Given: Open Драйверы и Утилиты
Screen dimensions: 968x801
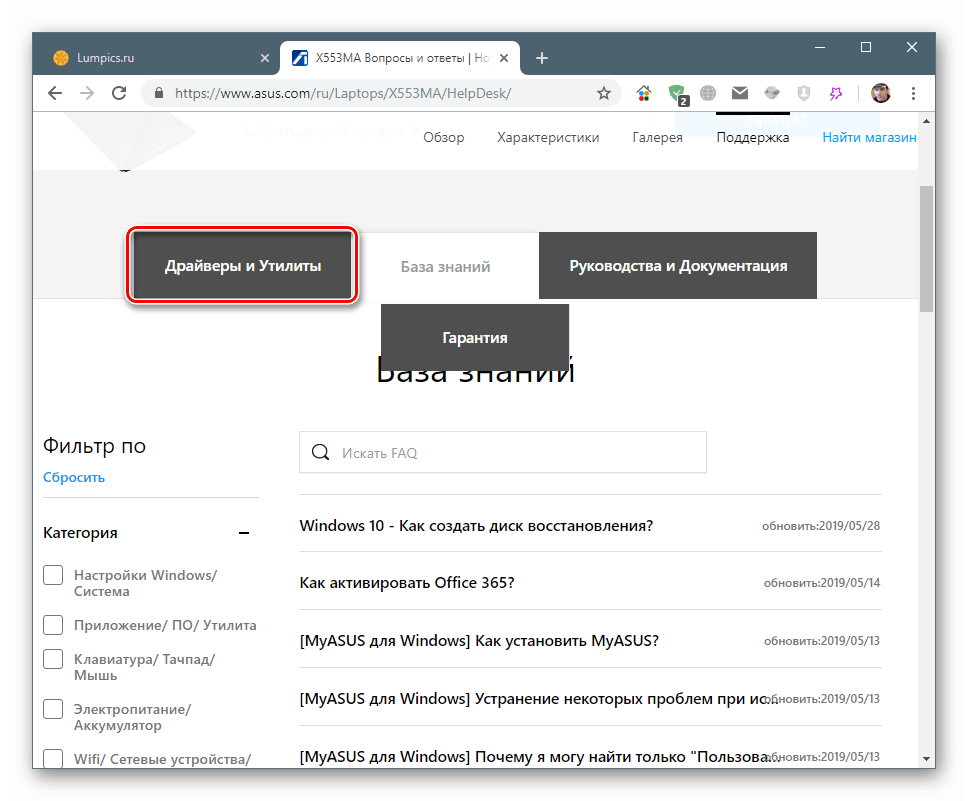Looking at the screenshot, I should (243, 266).
